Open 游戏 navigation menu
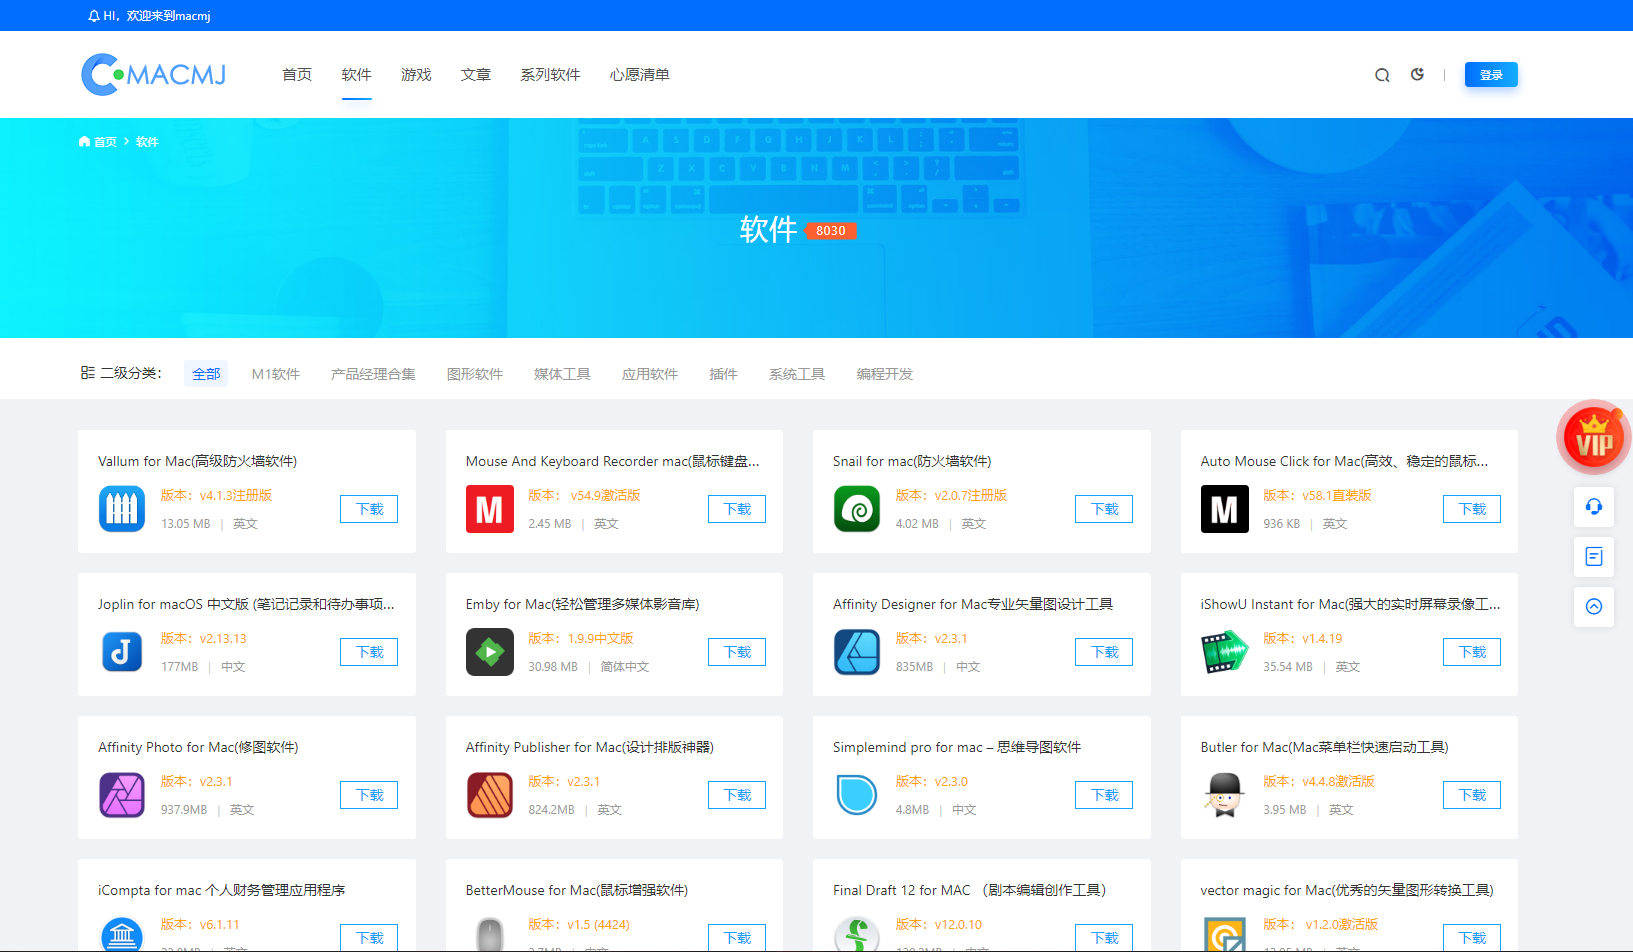The image size is (1633, 952). [x=416, y=75]
